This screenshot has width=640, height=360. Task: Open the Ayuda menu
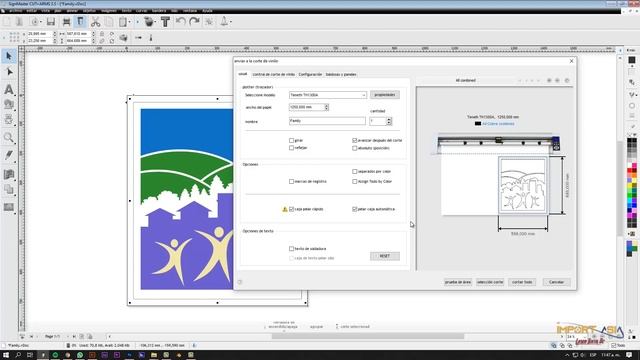tap(207, 11)
